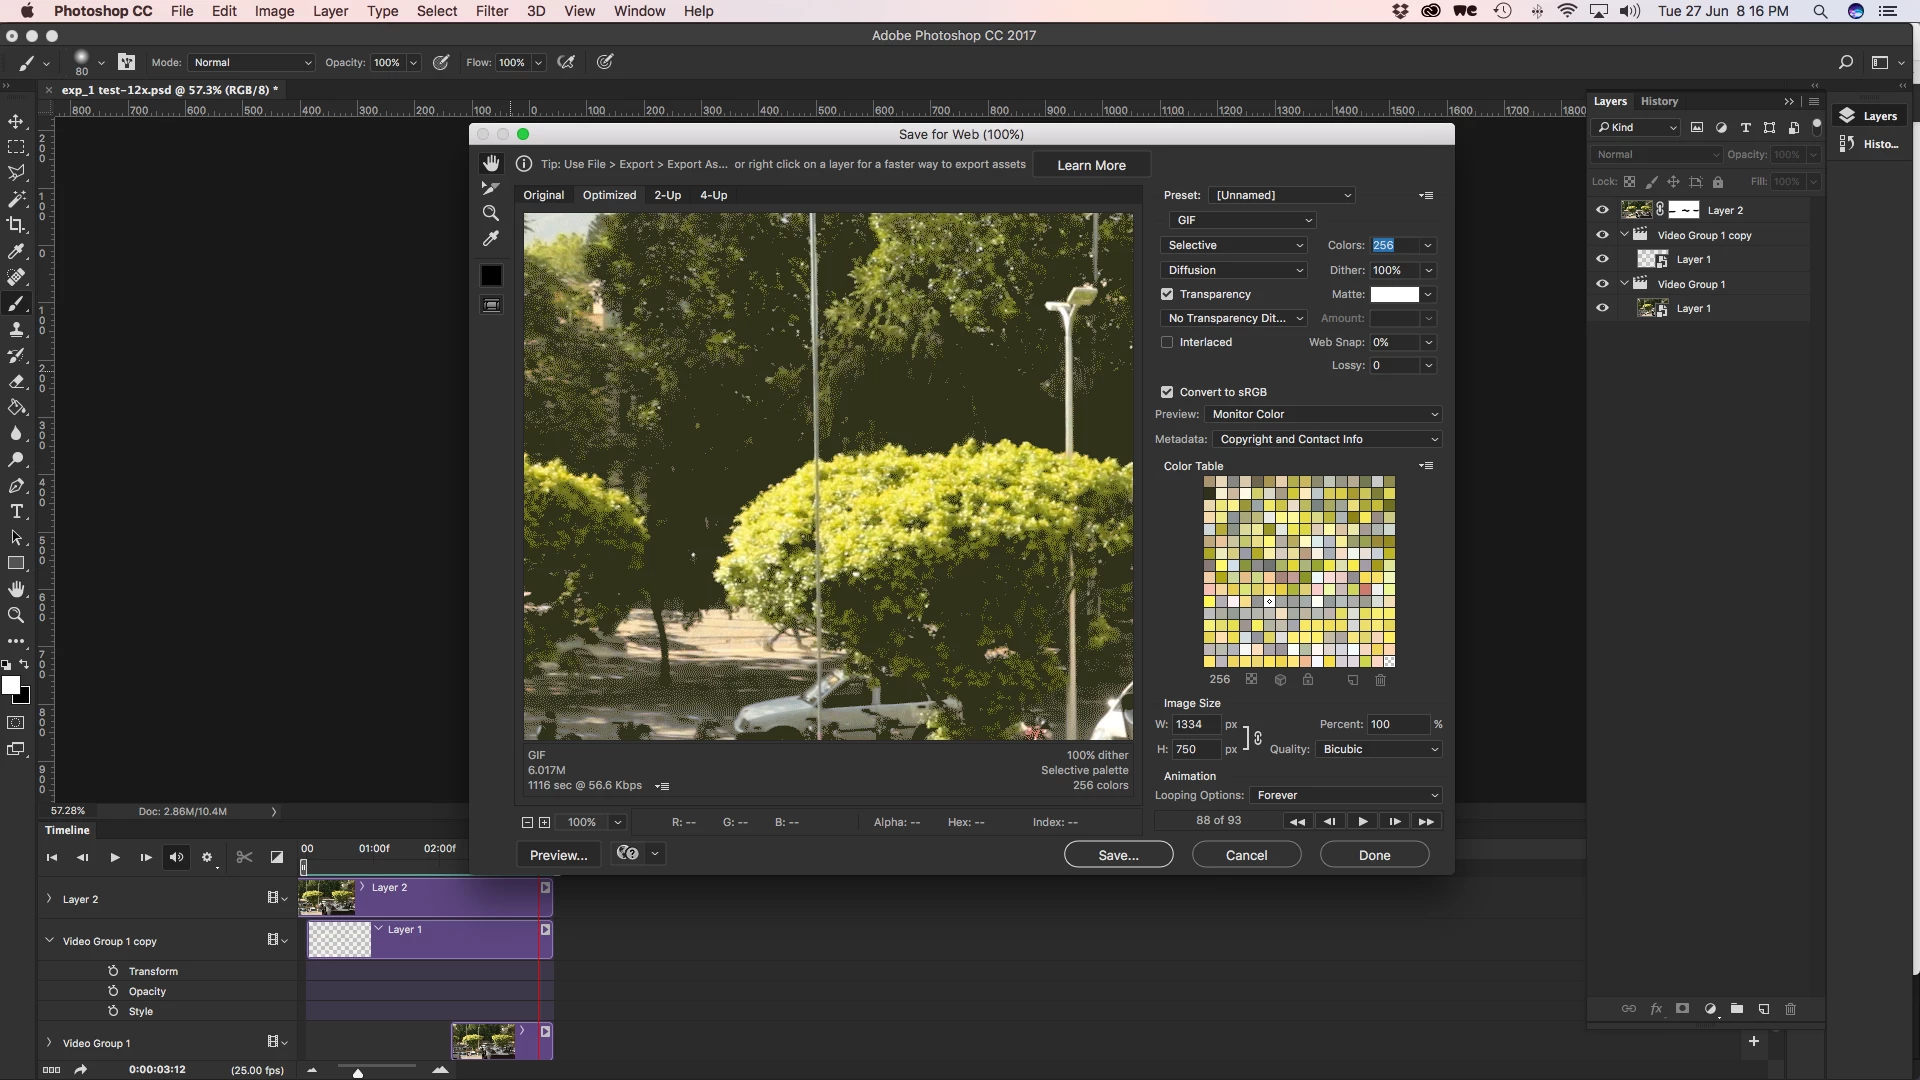
Task: Click the Save... button
Action: pyautogui.click(x=1118, y=855)
